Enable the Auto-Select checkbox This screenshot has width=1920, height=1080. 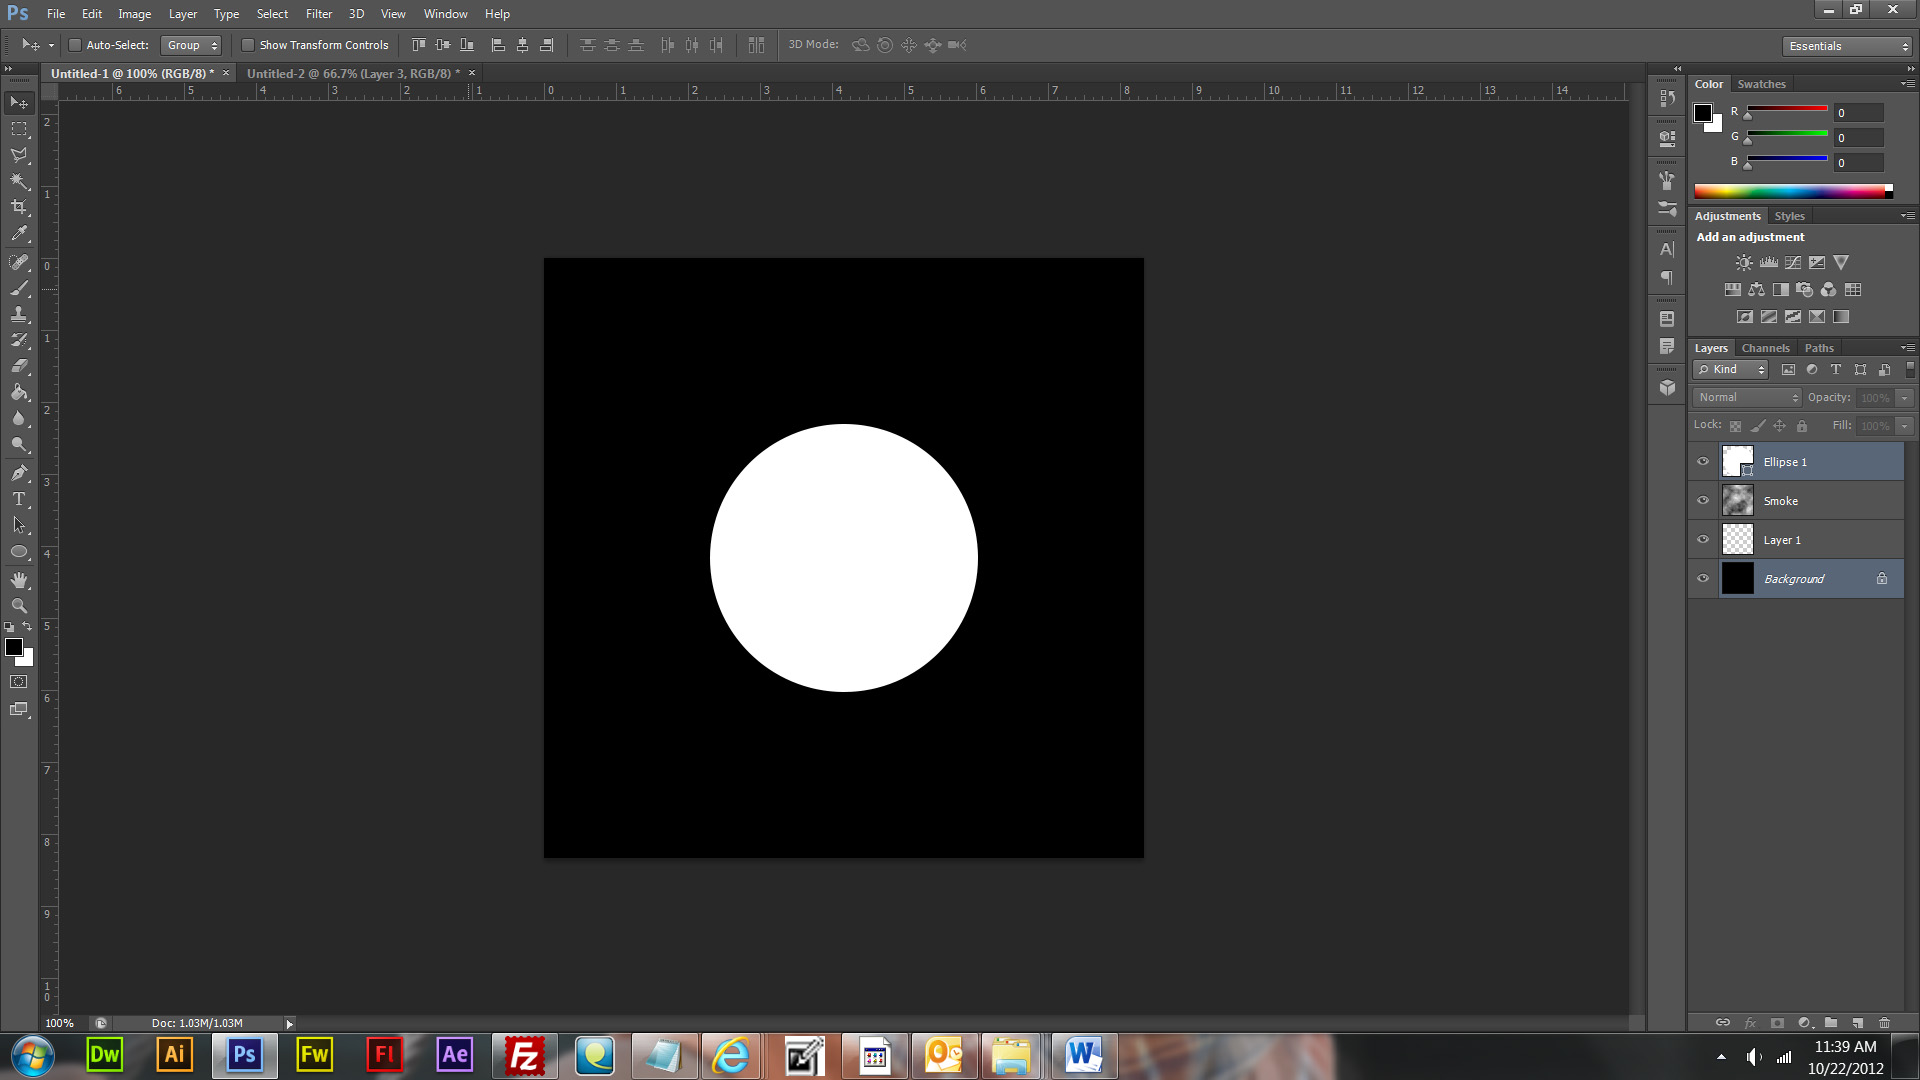(x=75, y=45)
